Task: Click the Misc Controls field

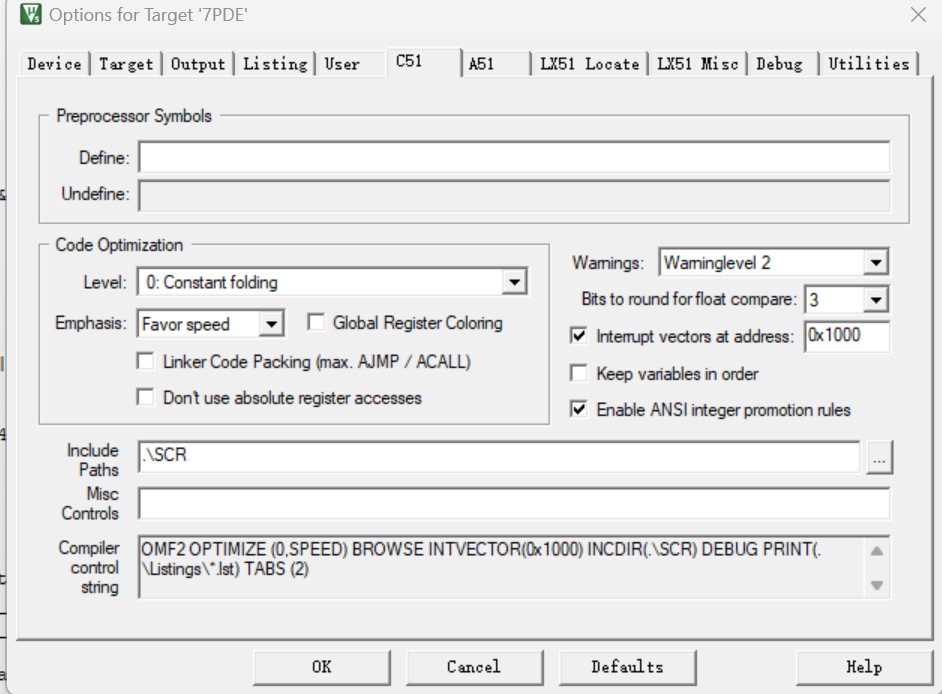Action: click(514, 504)
